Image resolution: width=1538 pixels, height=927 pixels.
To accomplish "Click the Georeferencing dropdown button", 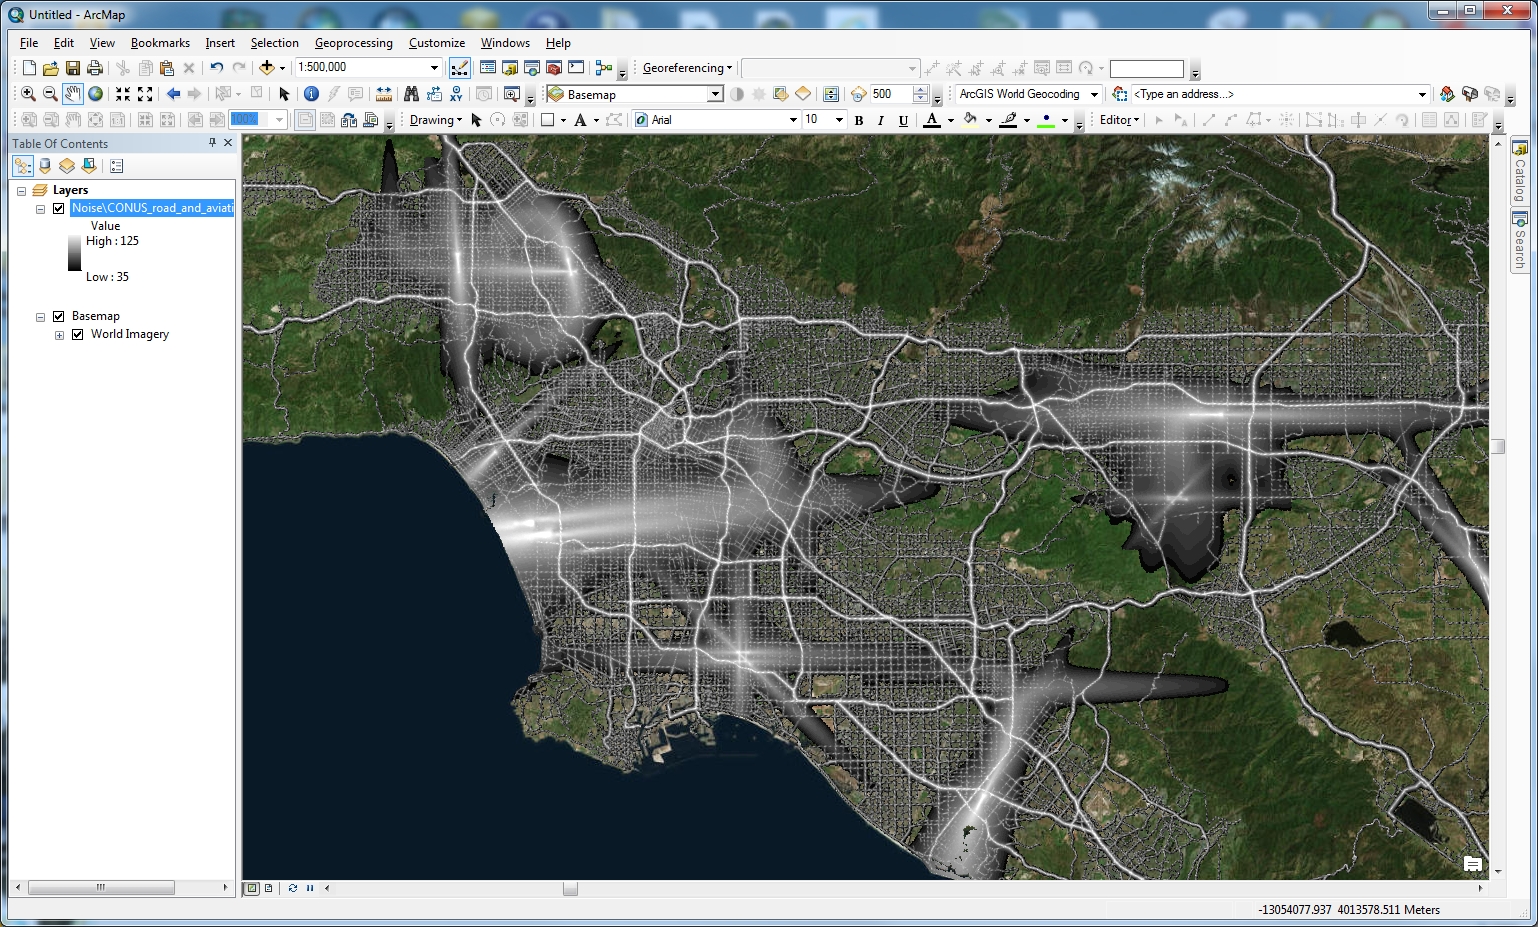I will (687, 68).
